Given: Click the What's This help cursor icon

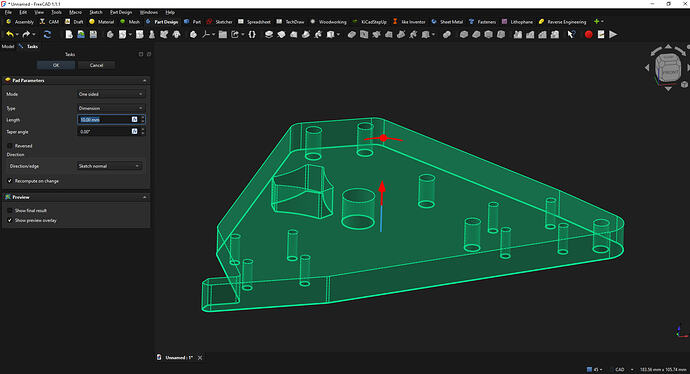Looking at the screenshot, I should click(572, 34).
